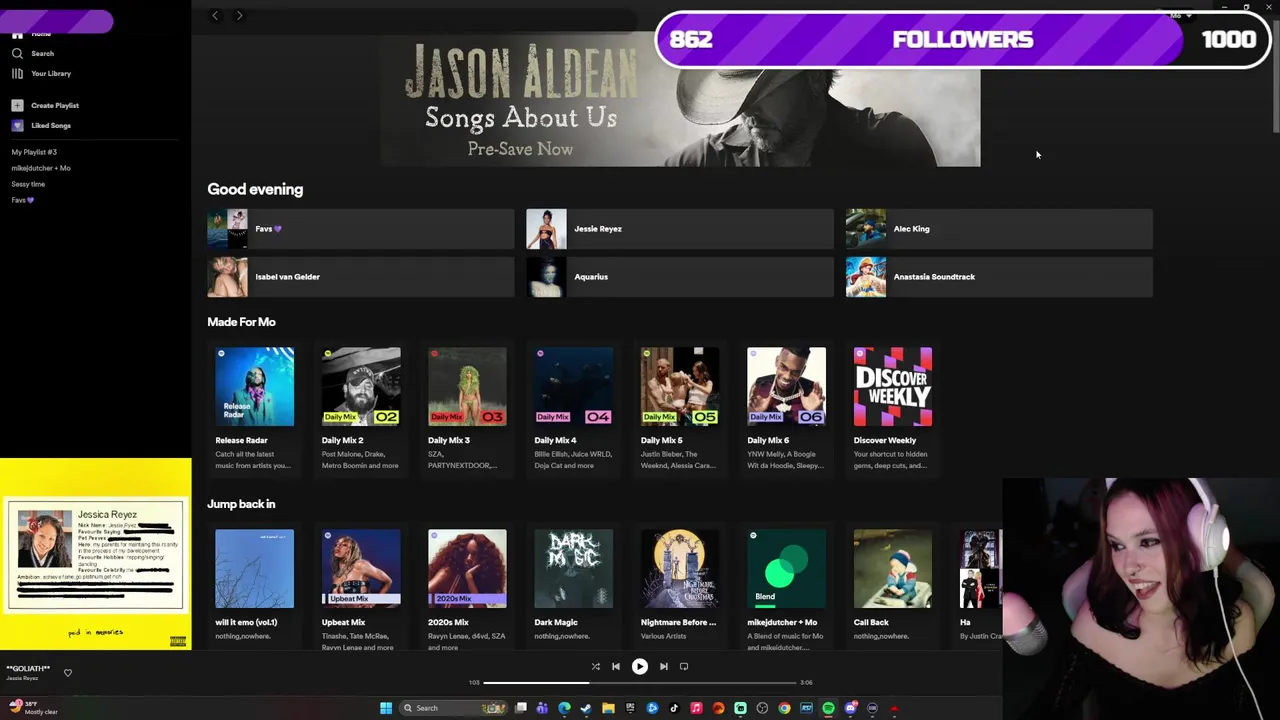Viewport: 1280px width, 720px height.
Task: Open Release Radar playlist cover
Action: pyautogui.click(x=255, y=387)
